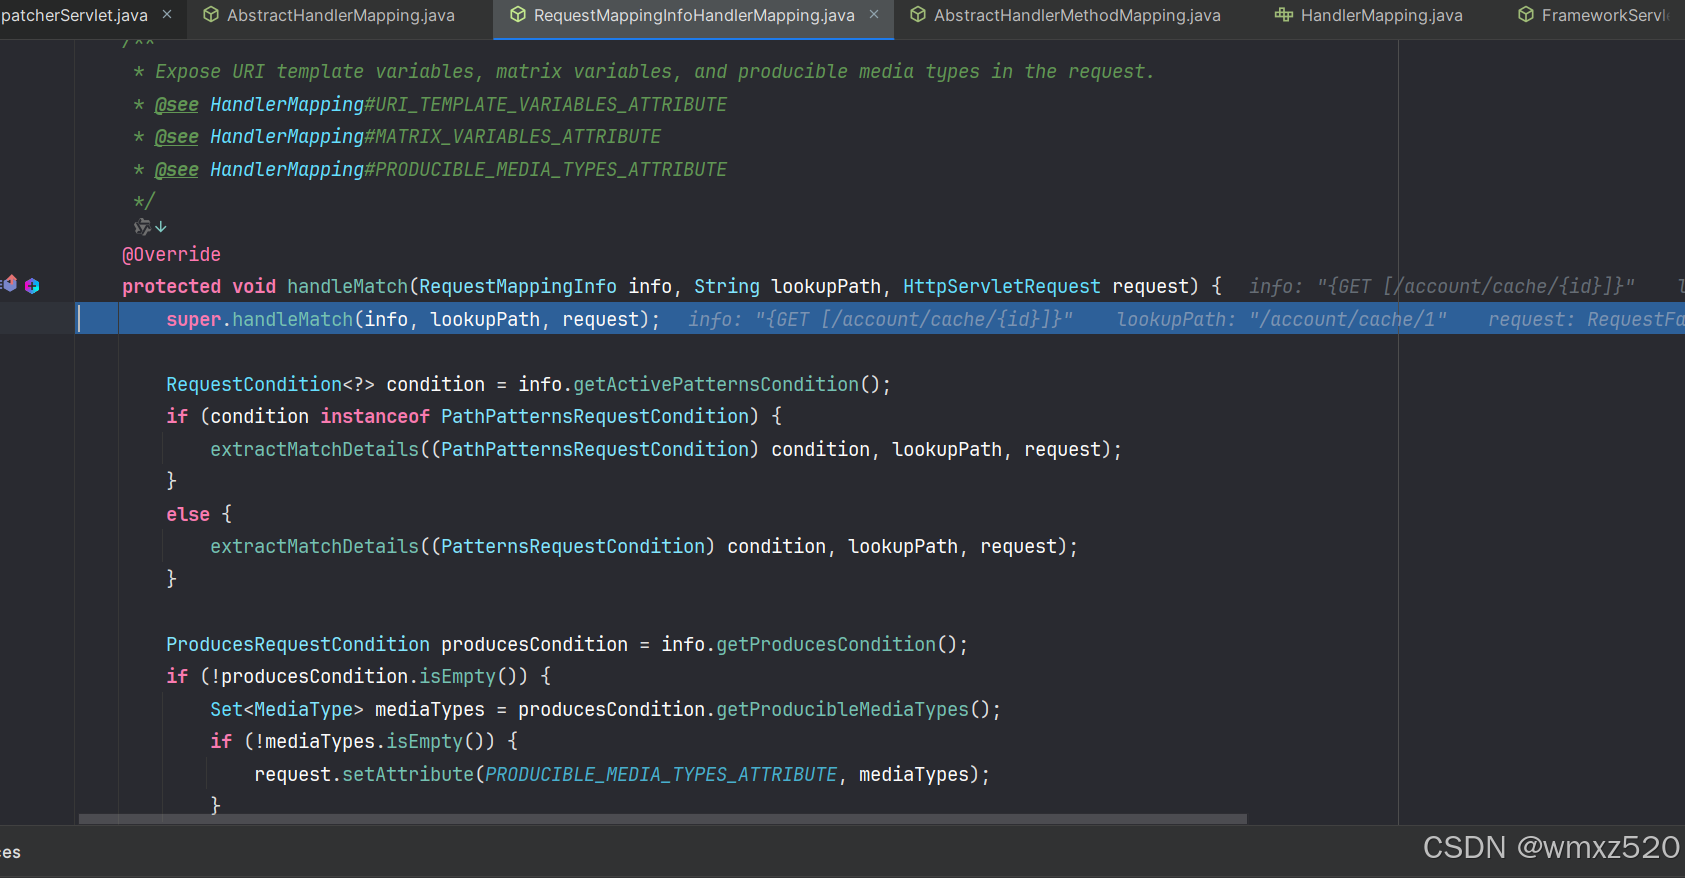This screenshot has height=878, width=1685.
Task: Click the @Override annotation
Action: pyautogui.click(x=171, y=254)
